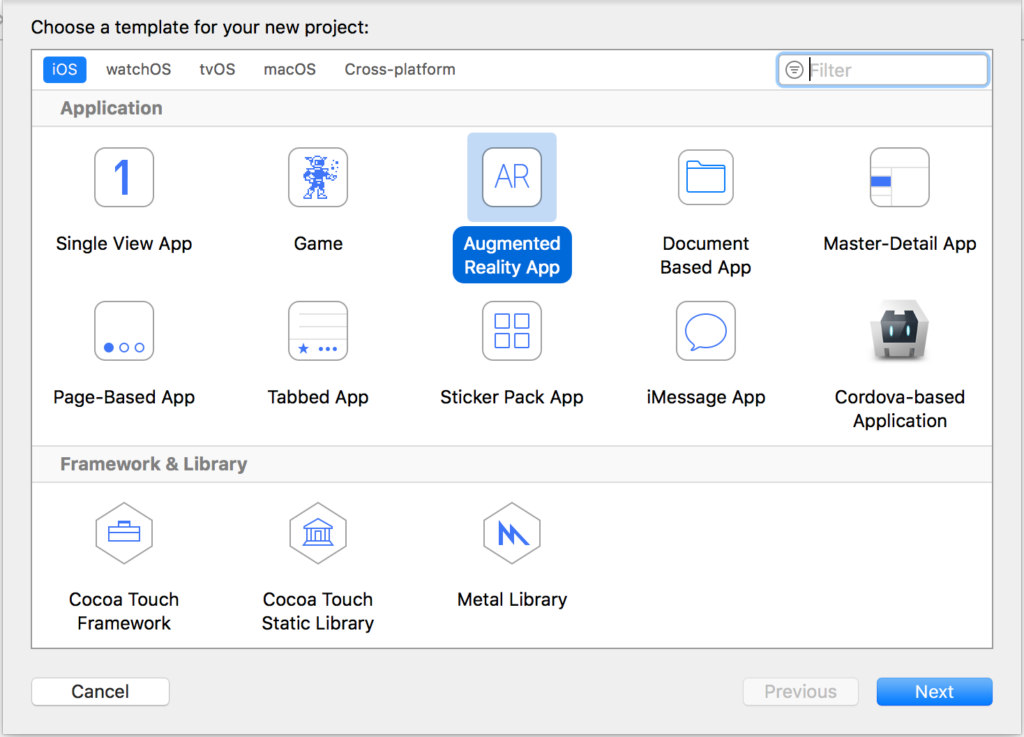Open the filter options icon in the search field

794,70
